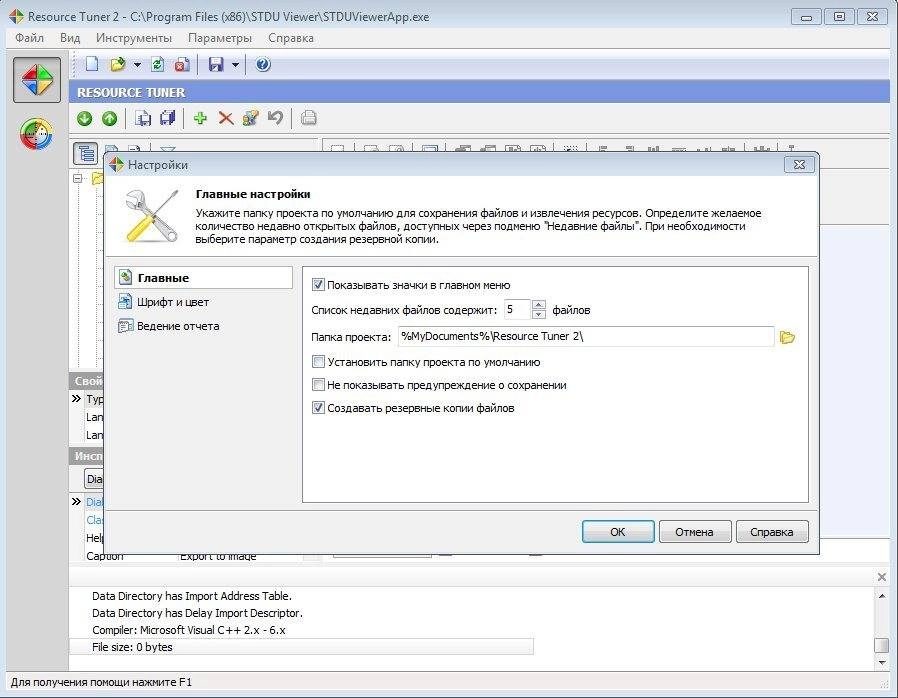
Task: Expand the Open file dropdown arrow
Action: click(137, 65)
